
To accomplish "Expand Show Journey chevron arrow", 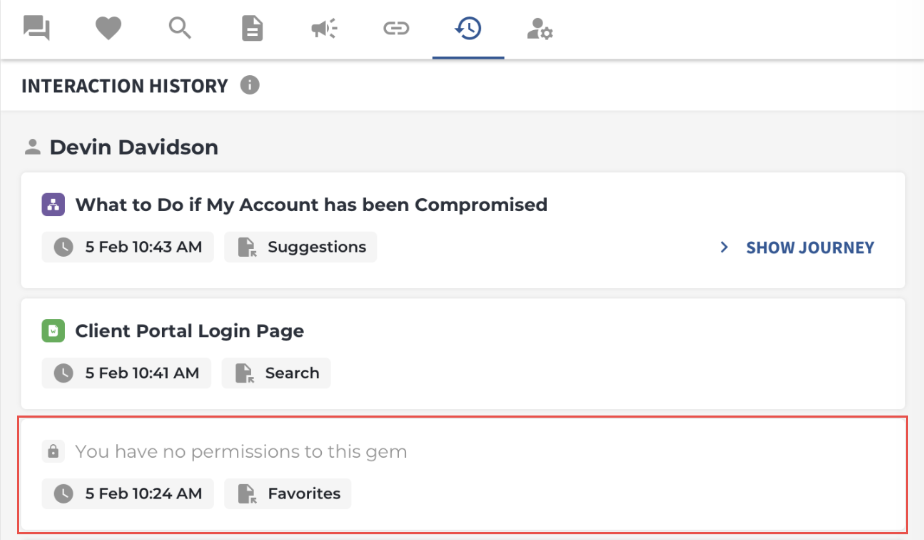I will coord(724,248).
